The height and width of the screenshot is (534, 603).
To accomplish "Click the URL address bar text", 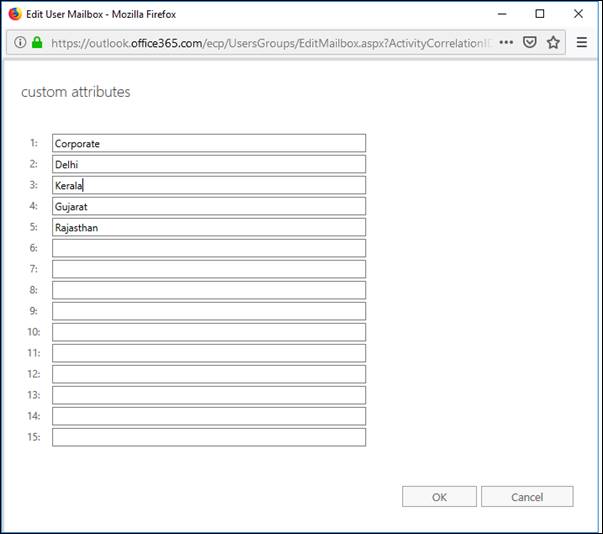I will [x=272, y=43].
